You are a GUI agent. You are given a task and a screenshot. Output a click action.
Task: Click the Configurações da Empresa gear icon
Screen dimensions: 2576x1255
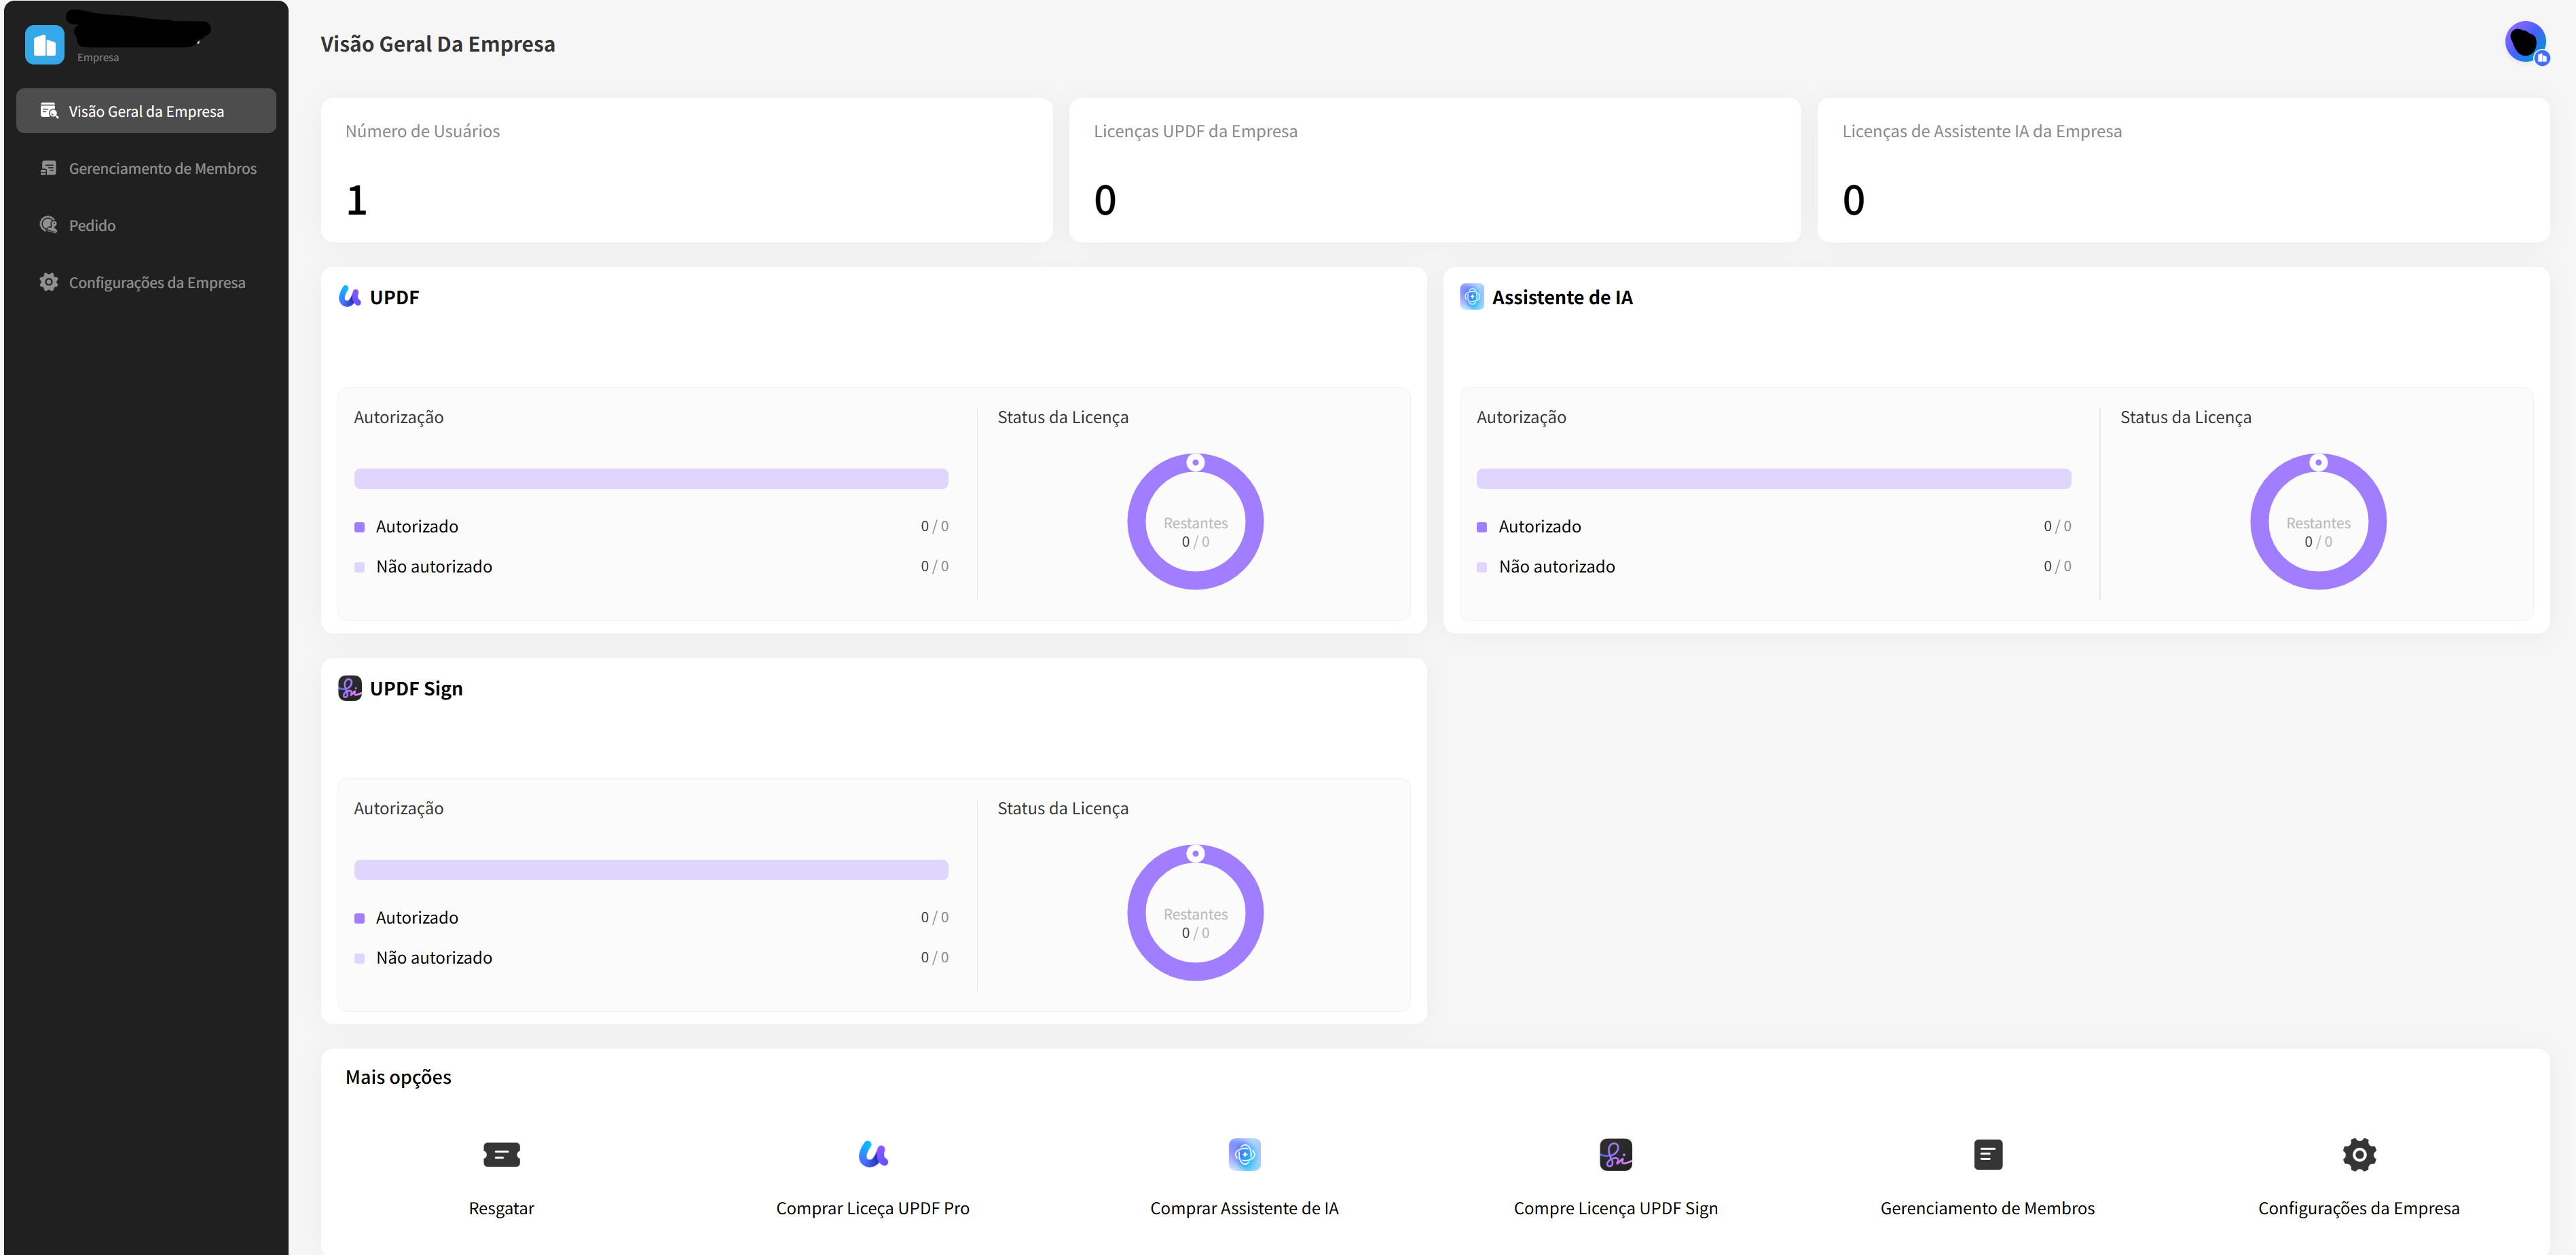point(2358,1154)
